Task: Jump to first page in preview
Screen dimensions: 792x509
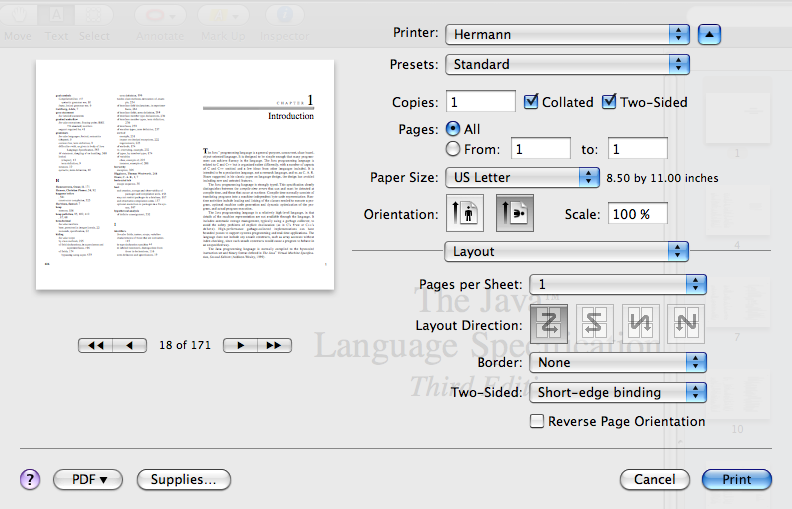Action: point(97,345)
